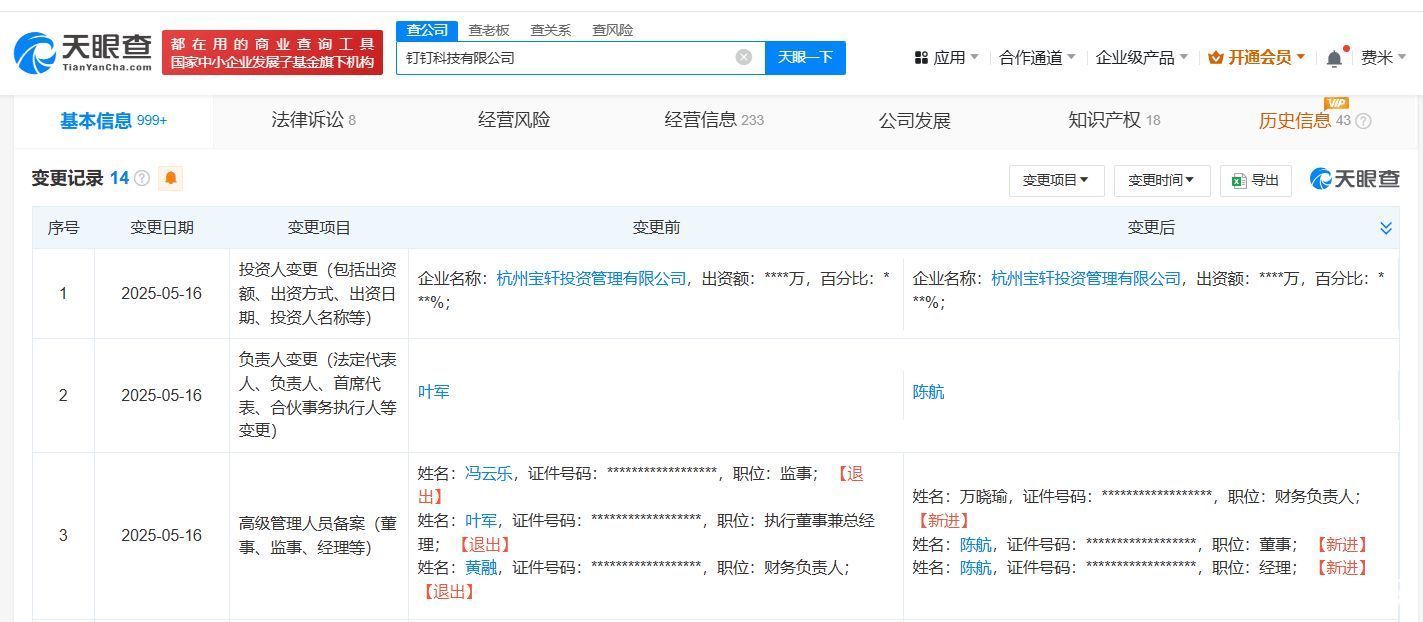Click the 负责人变更 item cell
Screen dimensions: 1423x622
click(319, 395)
